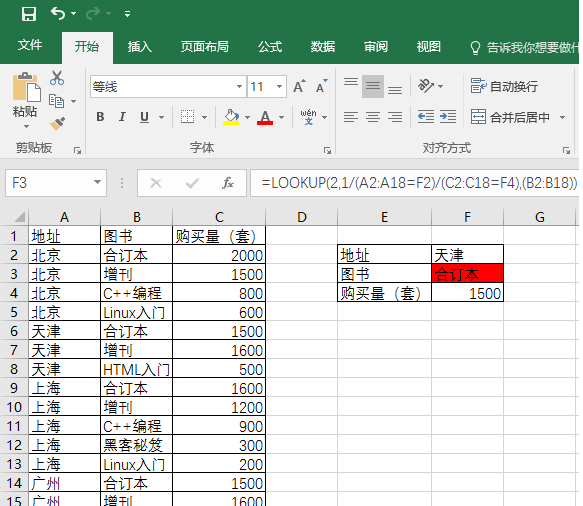Decrease font size
The width and height of the screenshot is (583, 506).
[322, 86]
